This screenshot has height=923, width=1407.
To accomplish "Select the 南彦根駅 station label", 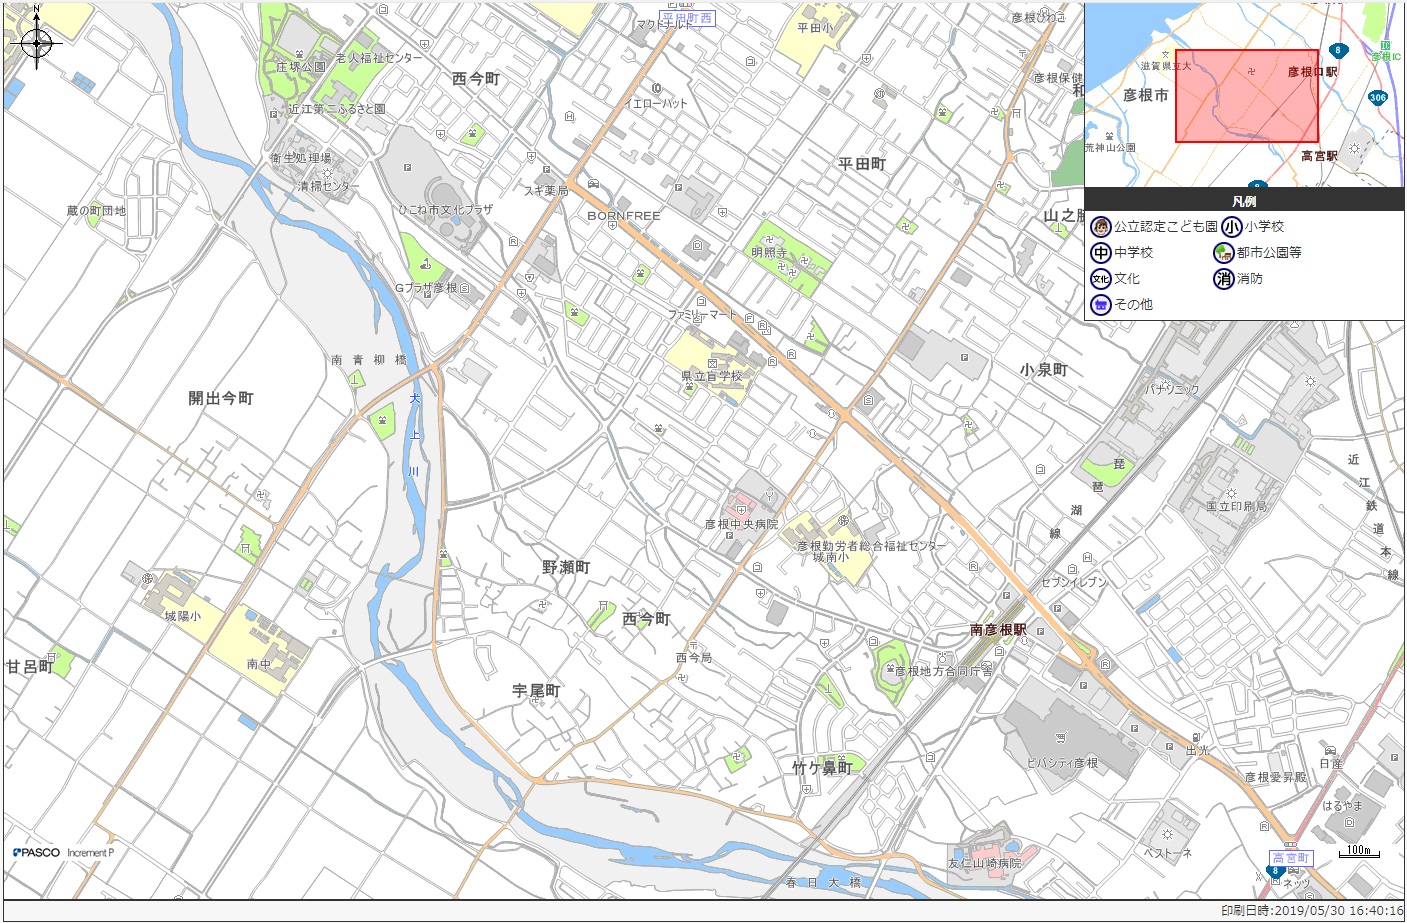I will pos(997,630).
